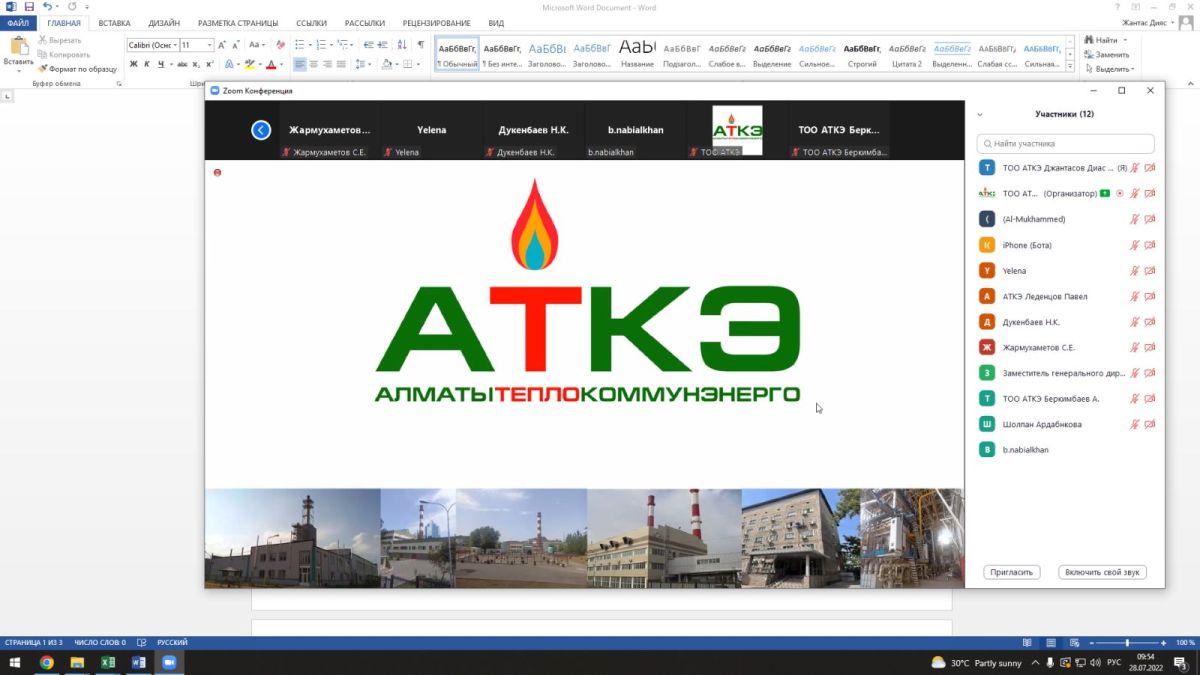Click the Find (Найти) binoculars icon
This screenshot has height=675, width=1200.
[x=1088, y=40]
